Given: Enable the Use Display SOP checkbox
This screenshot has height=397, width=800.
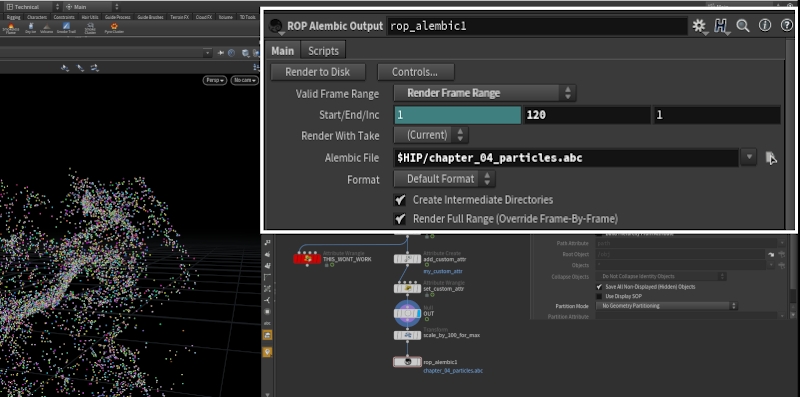Looking at the screenshot, I should [599, 296].
